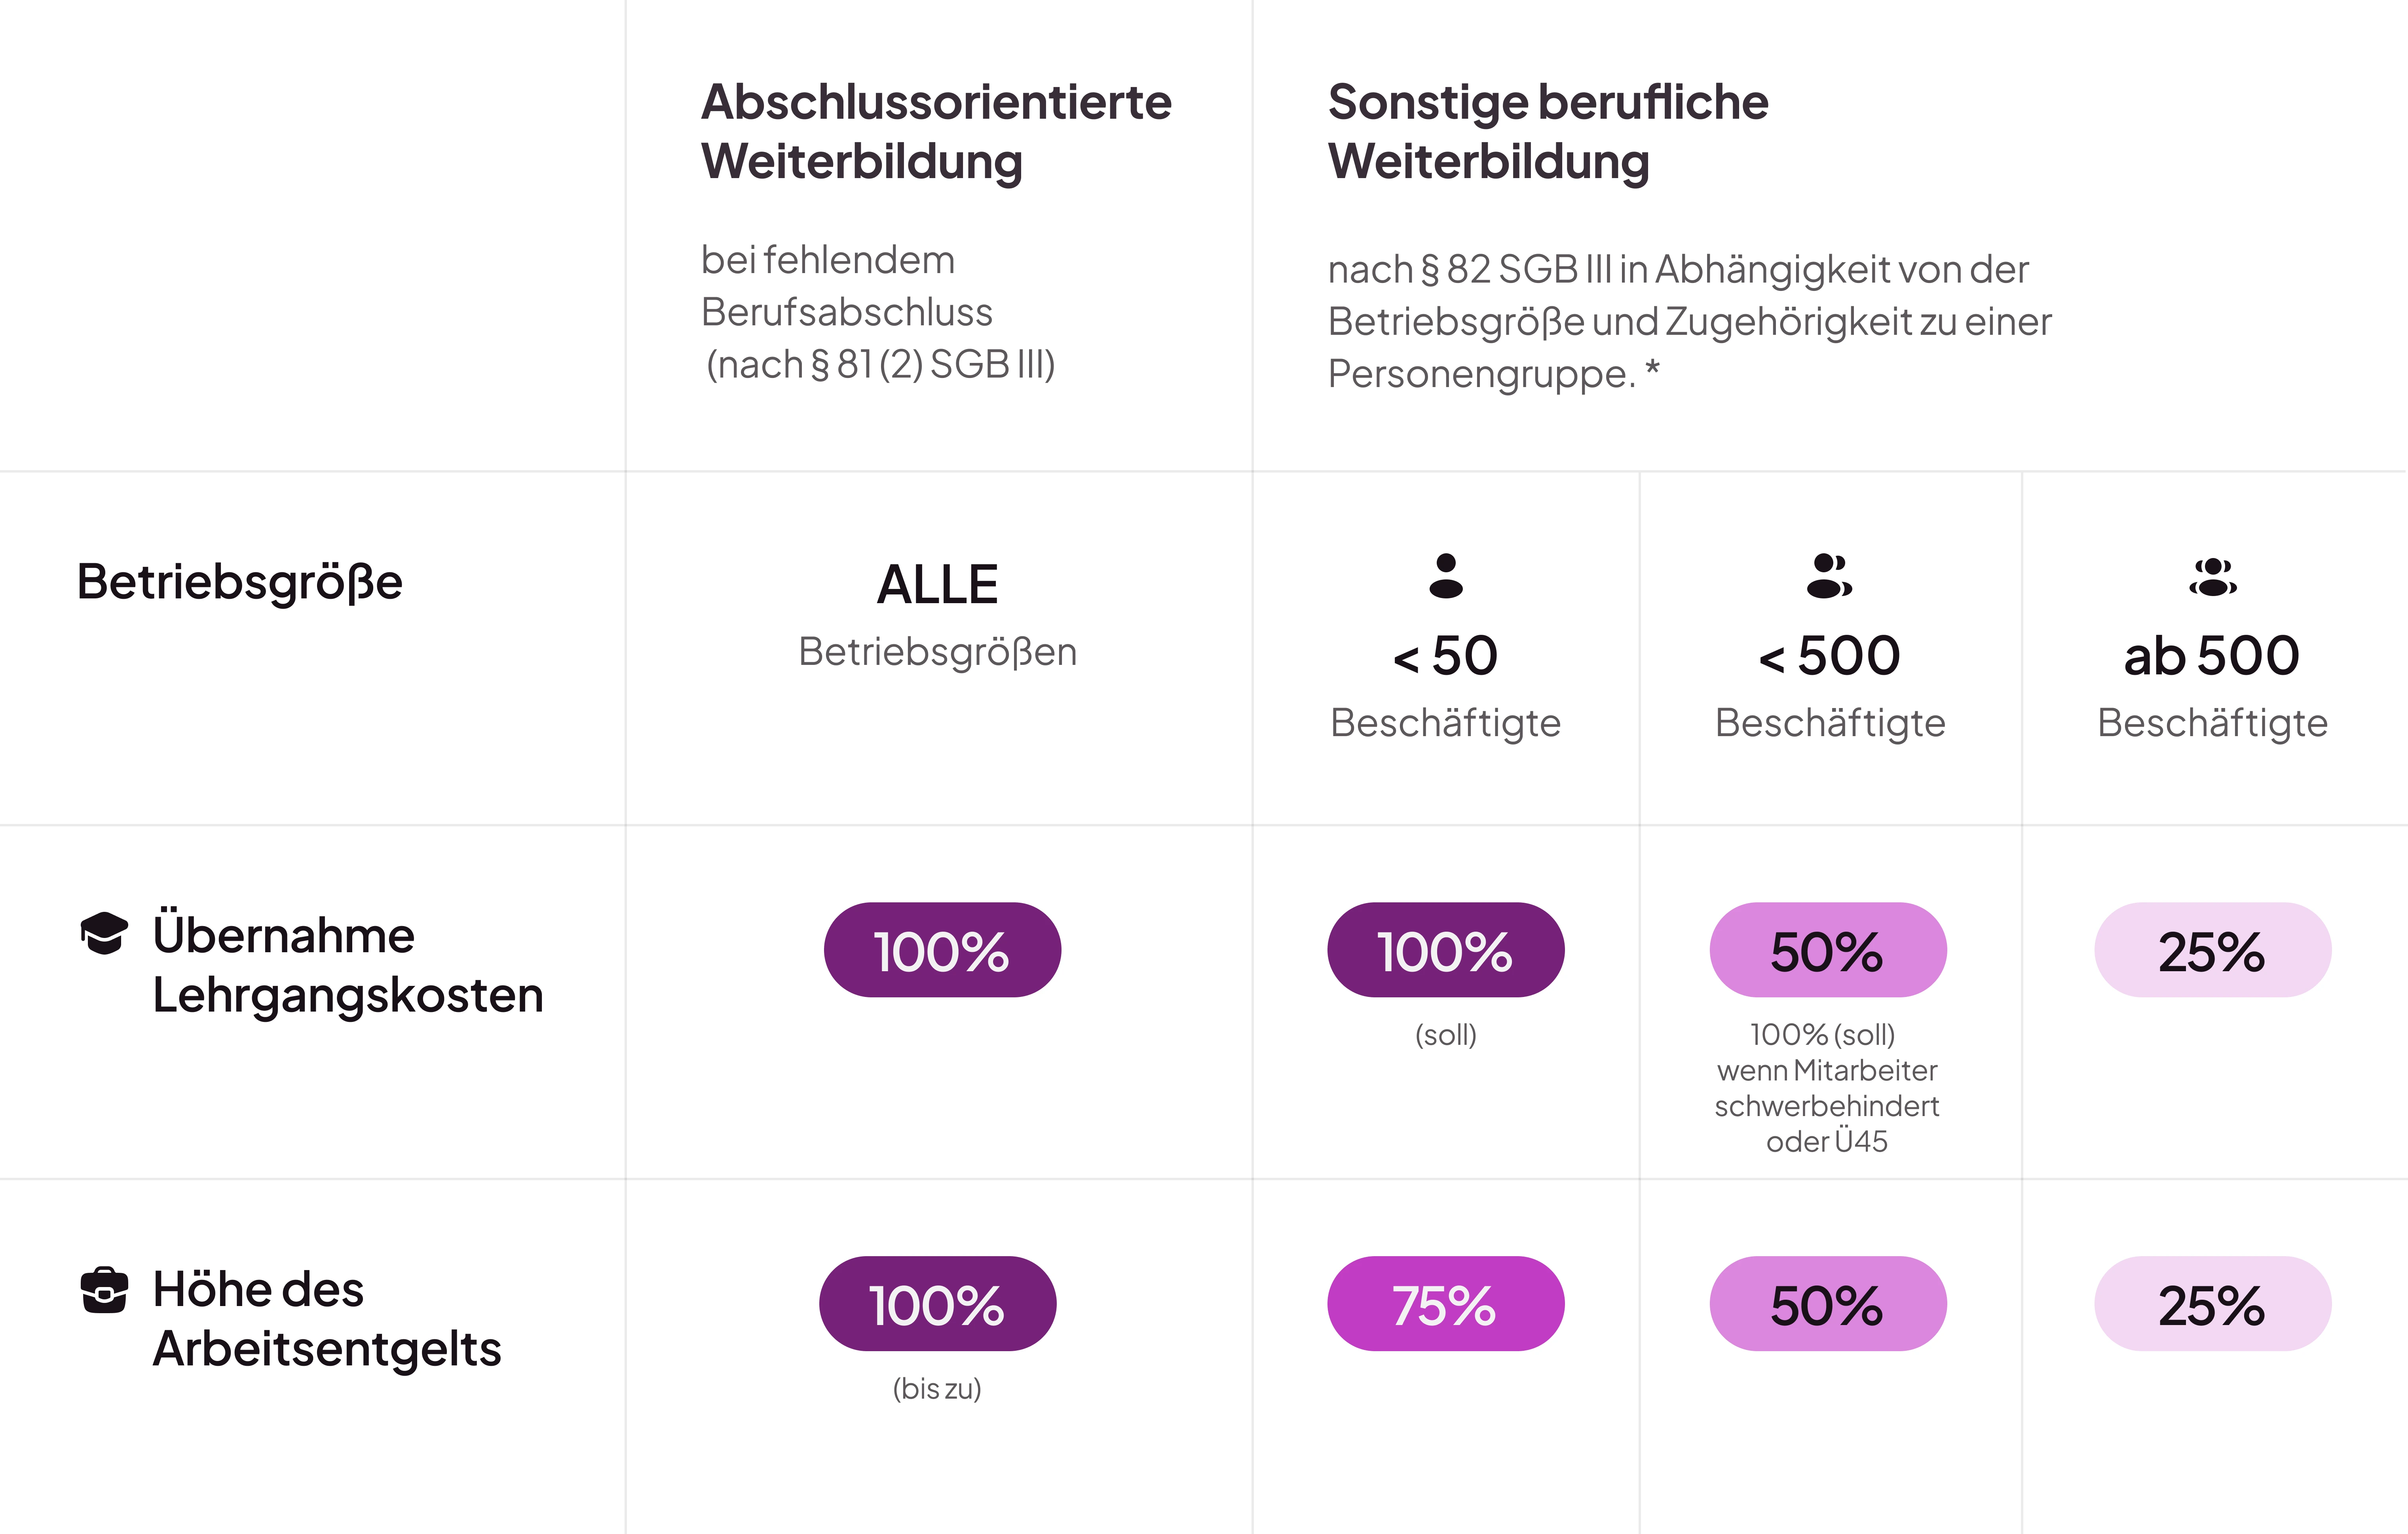Select the 100% Lehrgangskosten badge under ALLE
The height and width of the screenshot is (1534, 2408).
point(942,950)
